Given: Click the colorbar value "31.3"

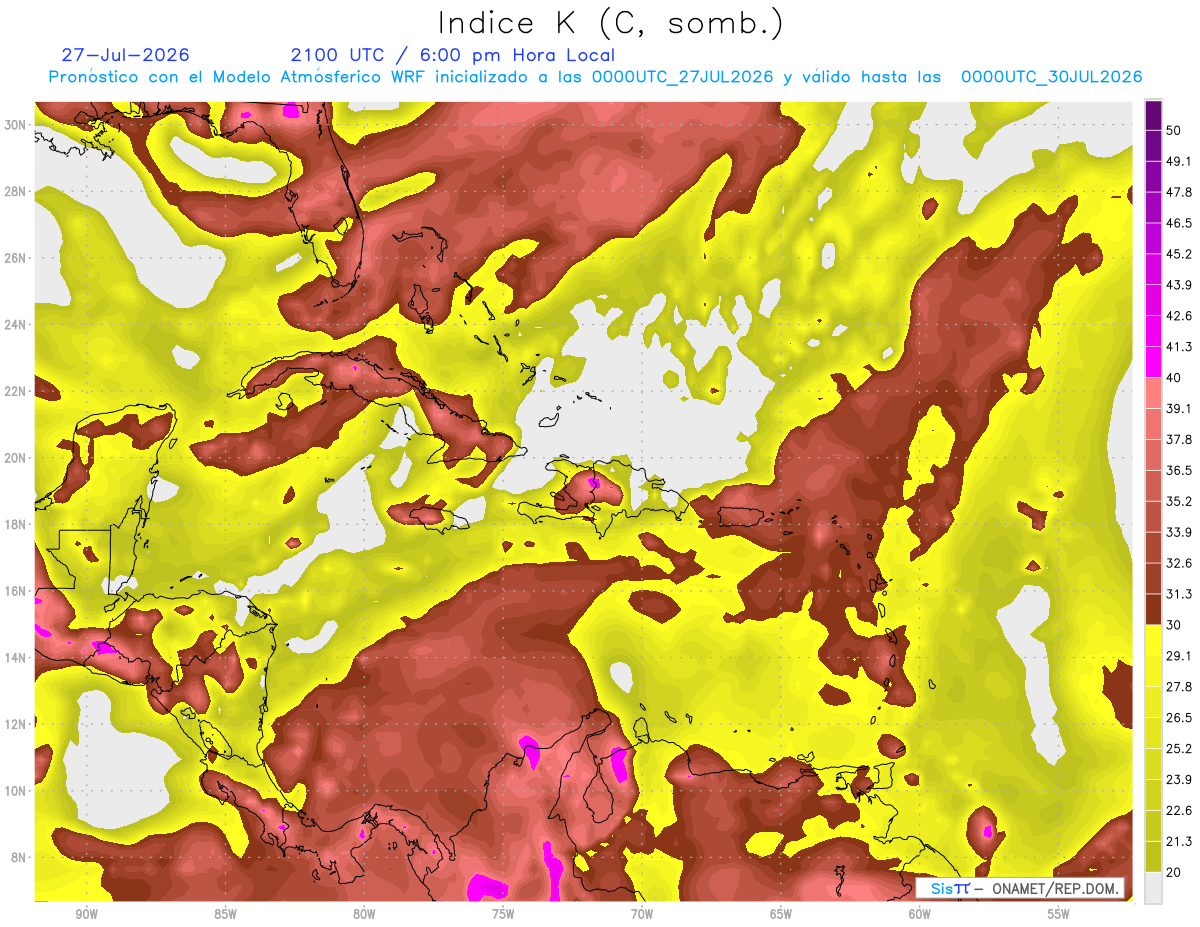Looking at the screenshot, I should click(x=1180, y=594).
